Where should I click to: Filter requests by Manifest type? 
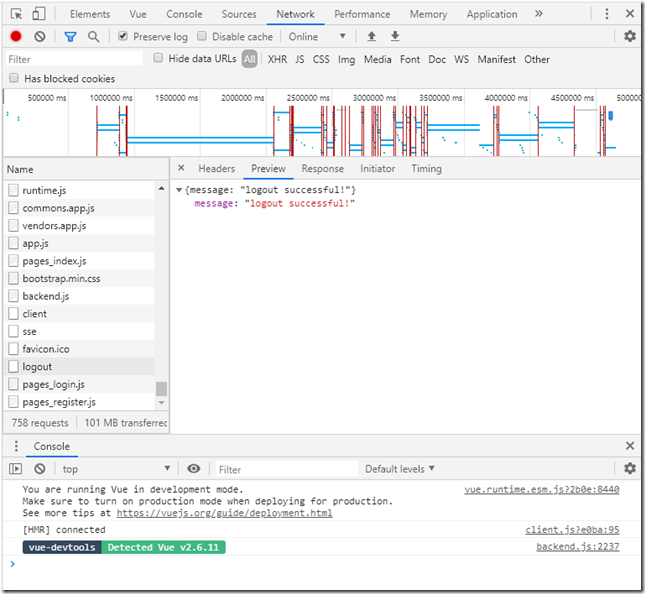pyautogui.click(x=496, y=59)
